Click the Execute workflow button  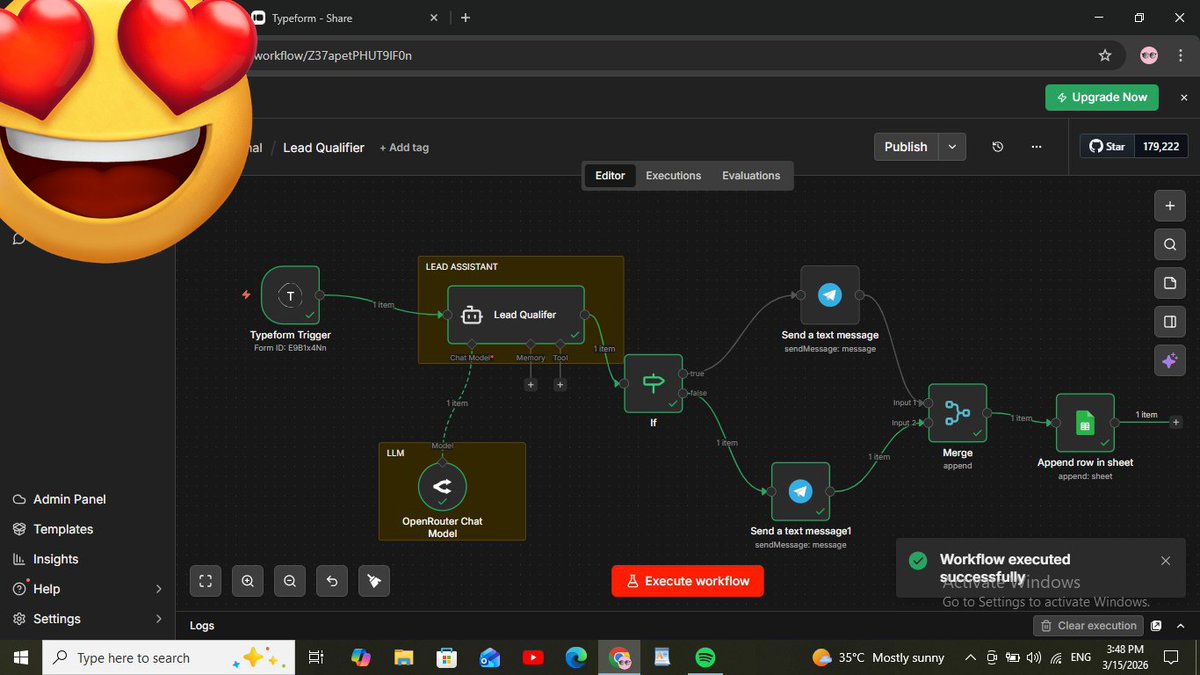click(x=688, y=581)
